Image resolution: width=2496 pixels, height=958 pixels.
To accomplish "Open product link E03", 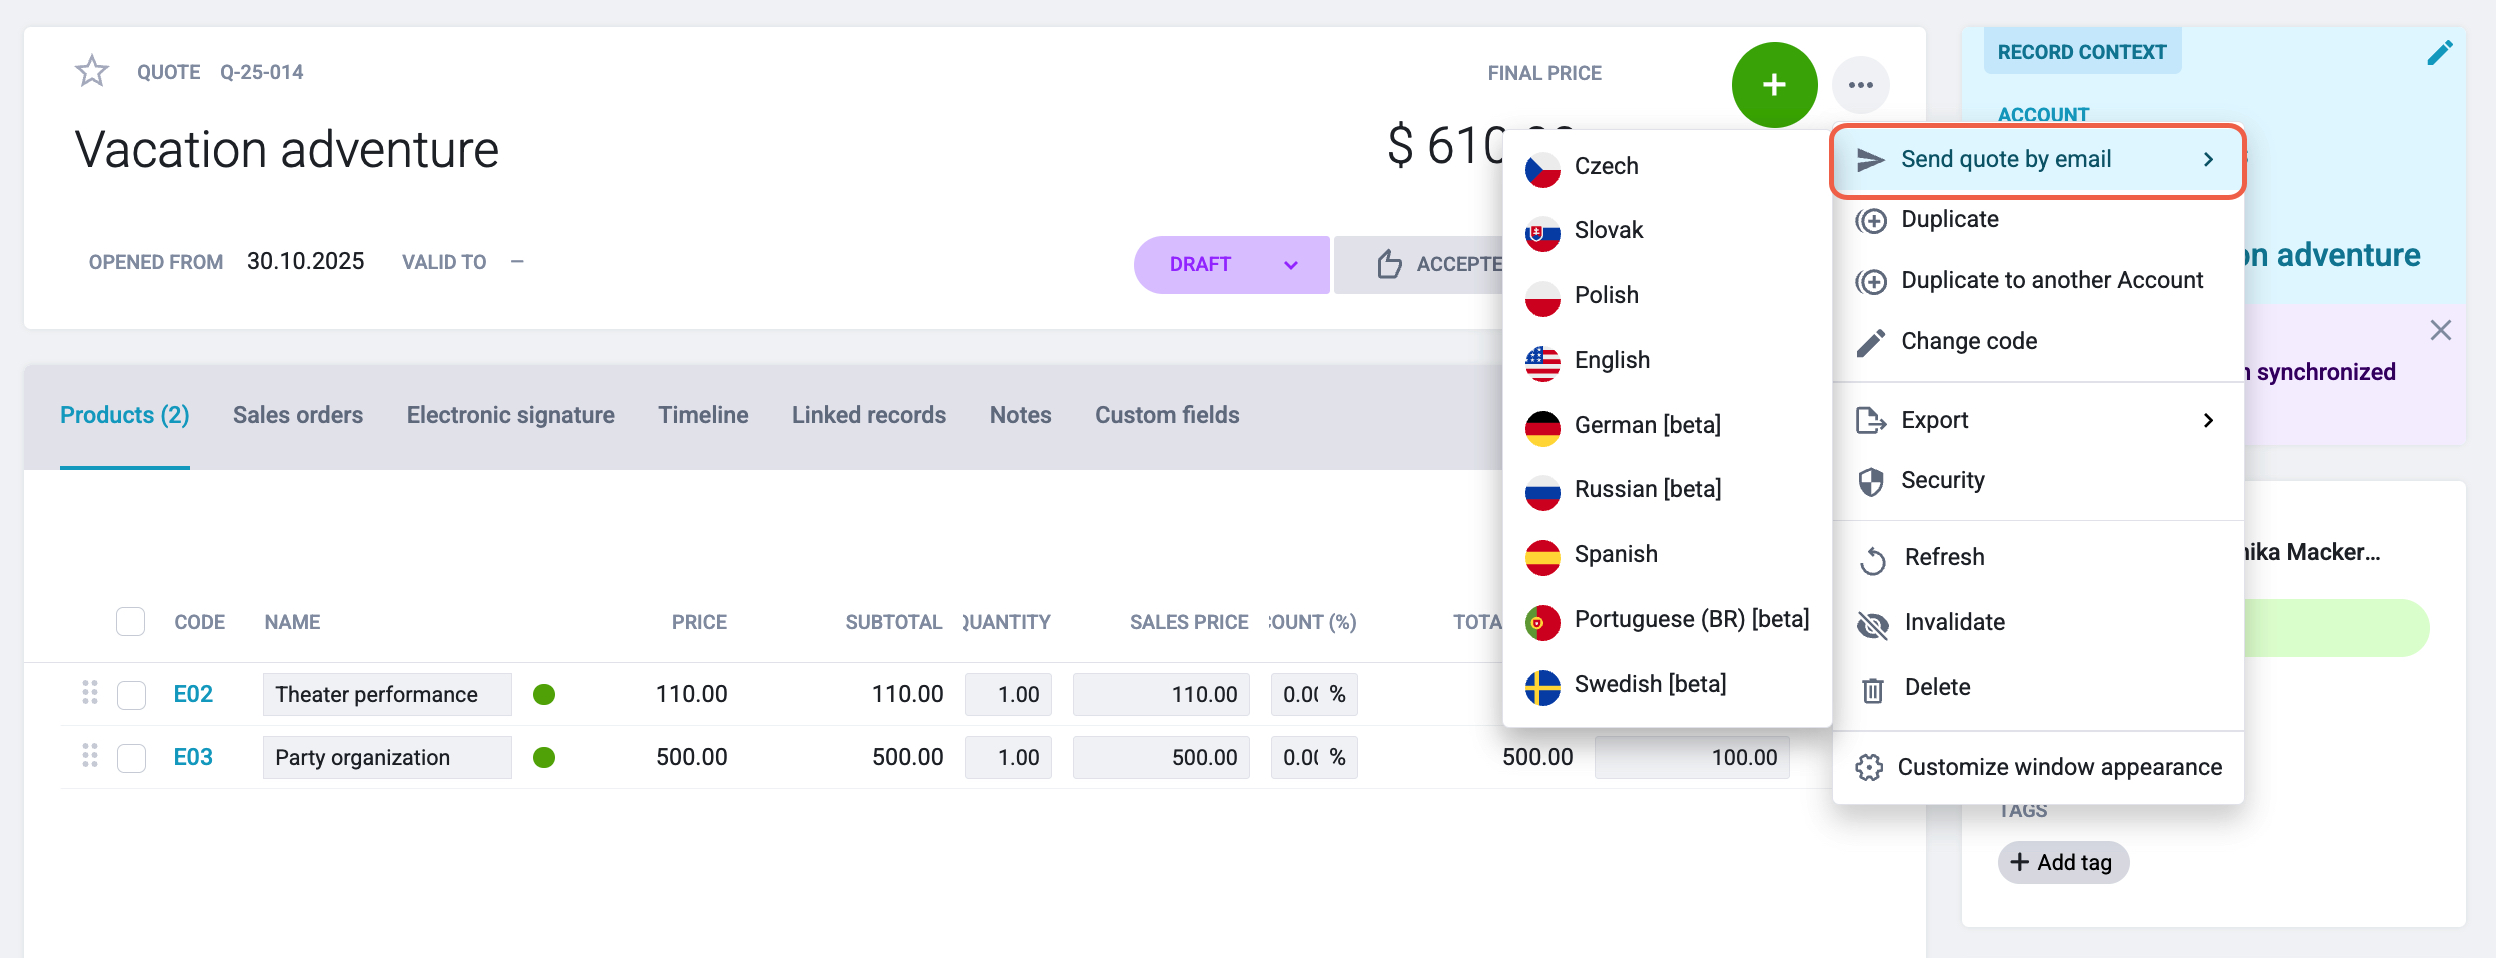I will pyautogui.click(x=193, y=757).
